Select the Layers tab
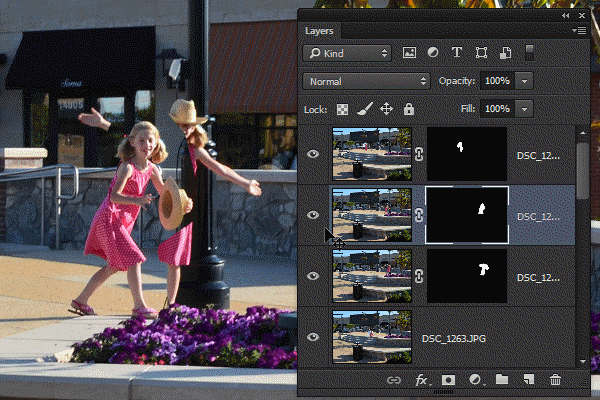This screenshot has width=600, height=400. 319,31
